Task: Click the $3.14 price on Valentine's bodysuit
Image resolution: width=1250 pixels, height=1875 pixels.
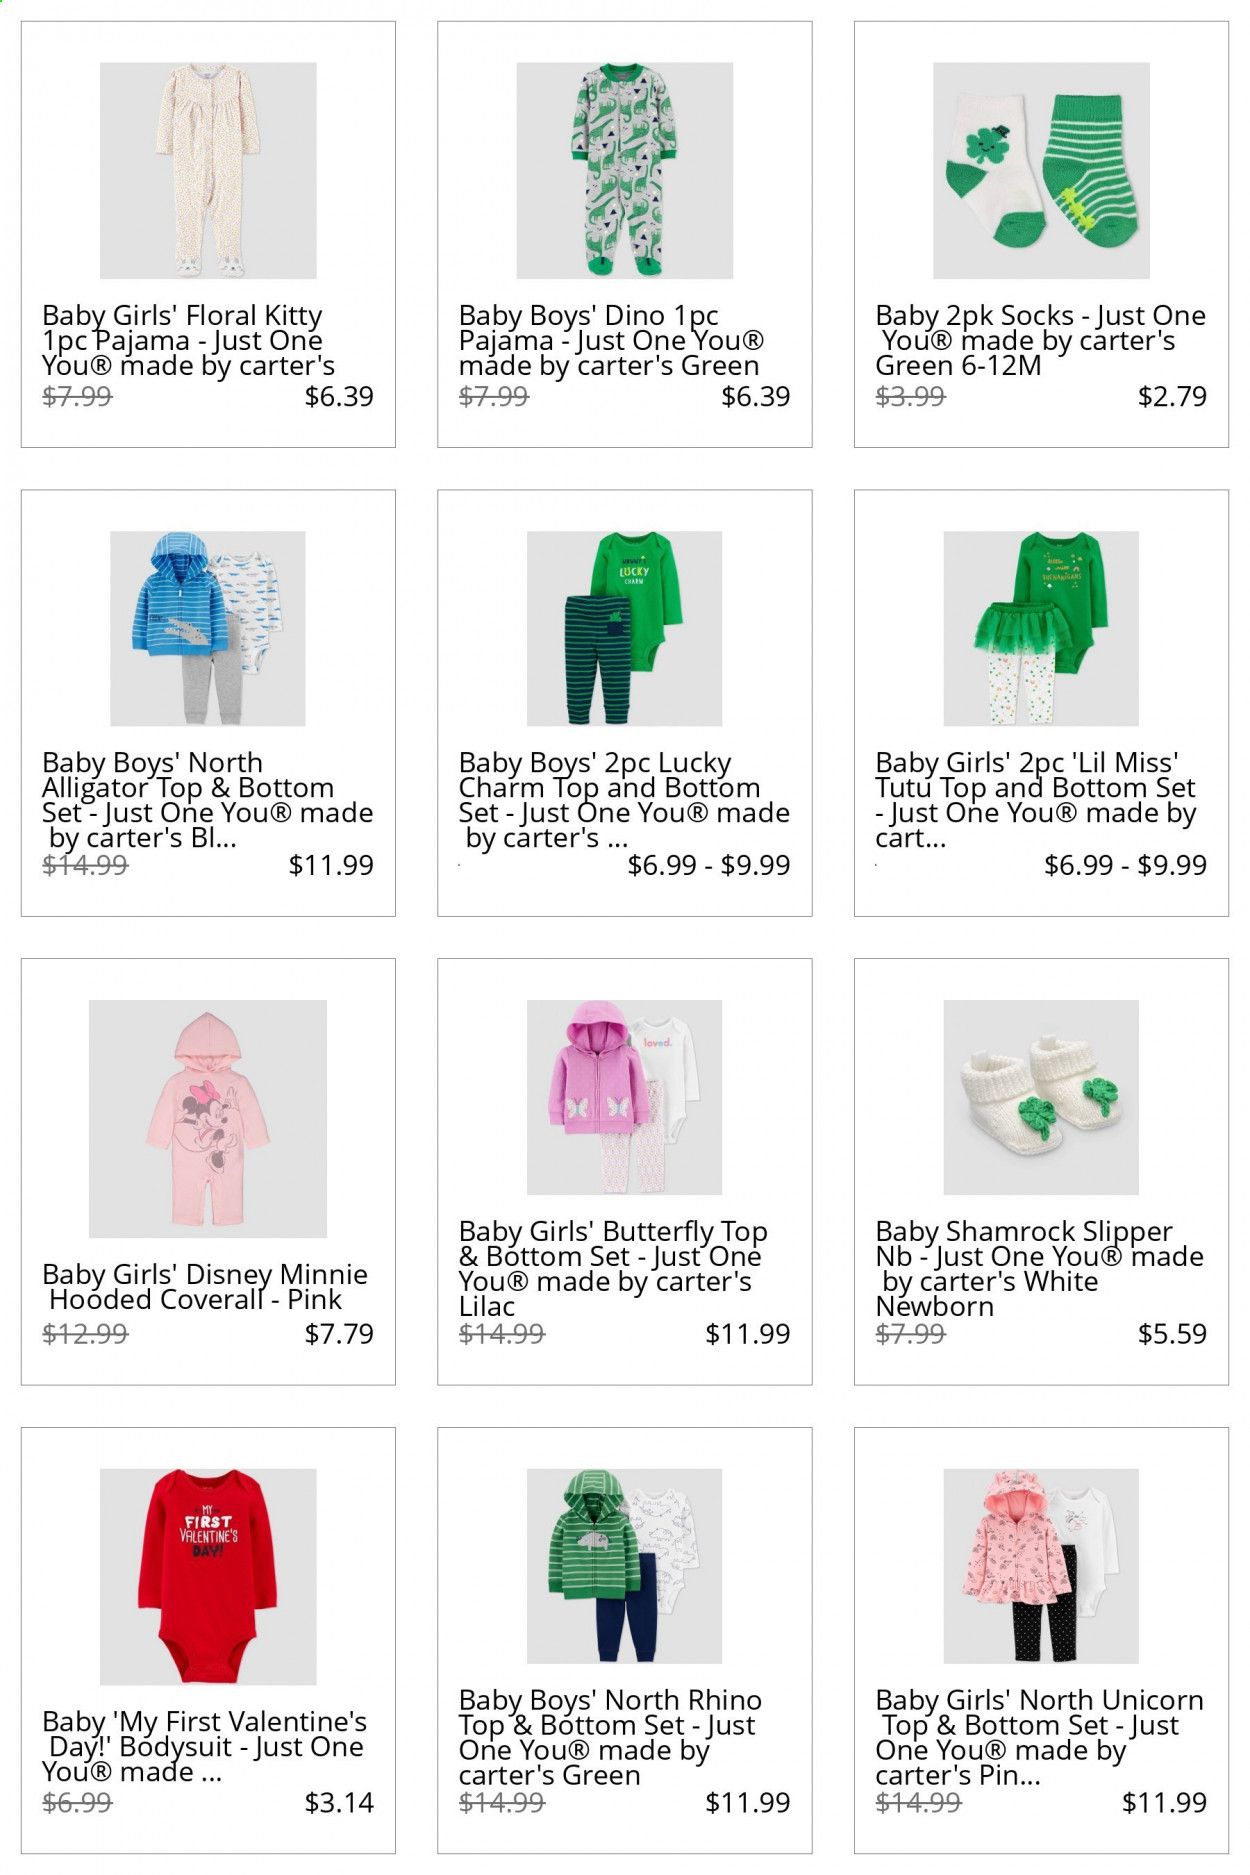Action: pos(339,1803)
